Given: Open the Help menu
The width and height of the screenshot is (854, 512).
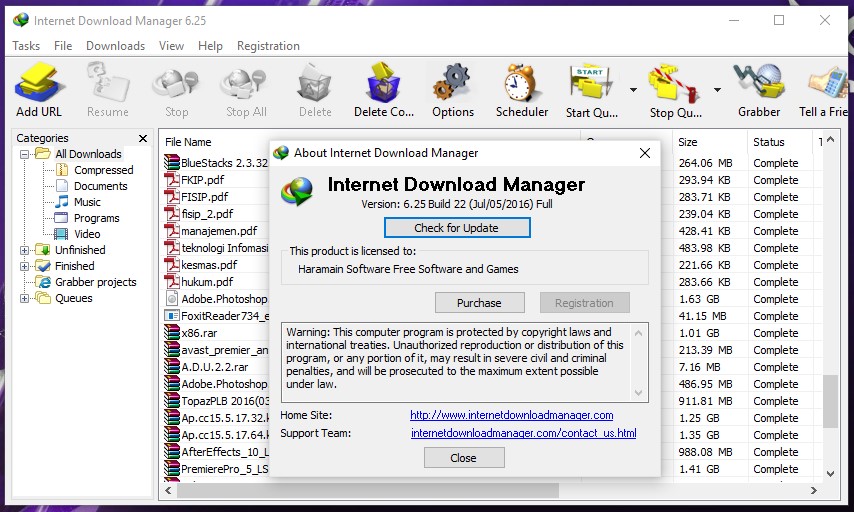Looking at the screenshot, I should [210, 46].
